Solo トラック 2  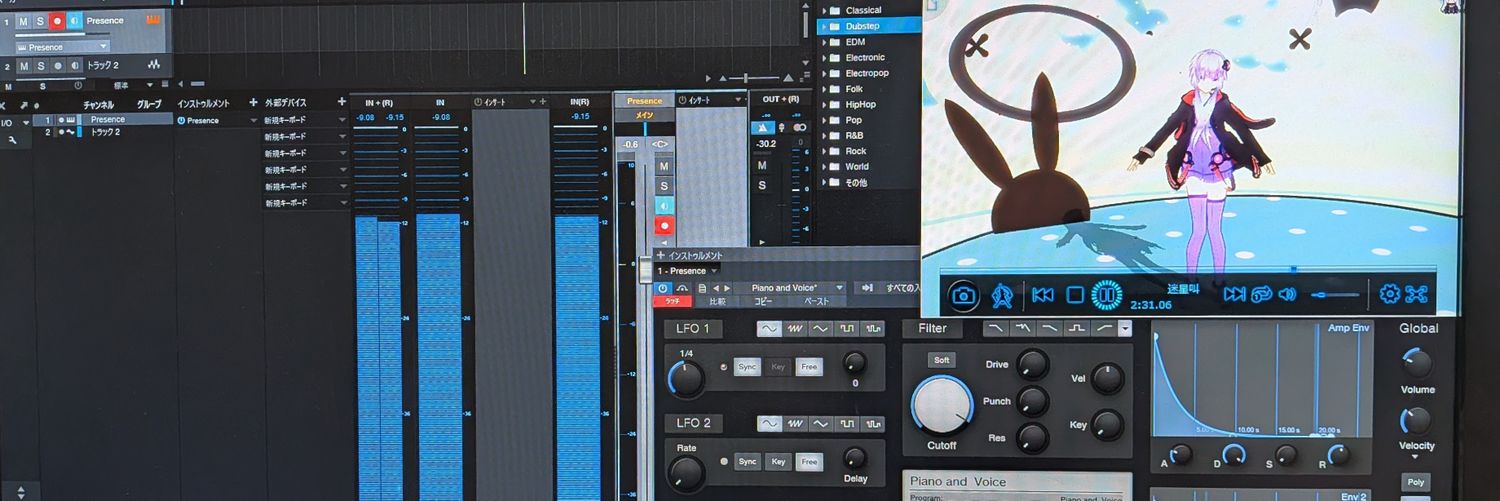pyautogui.click(x=40, y=66)
